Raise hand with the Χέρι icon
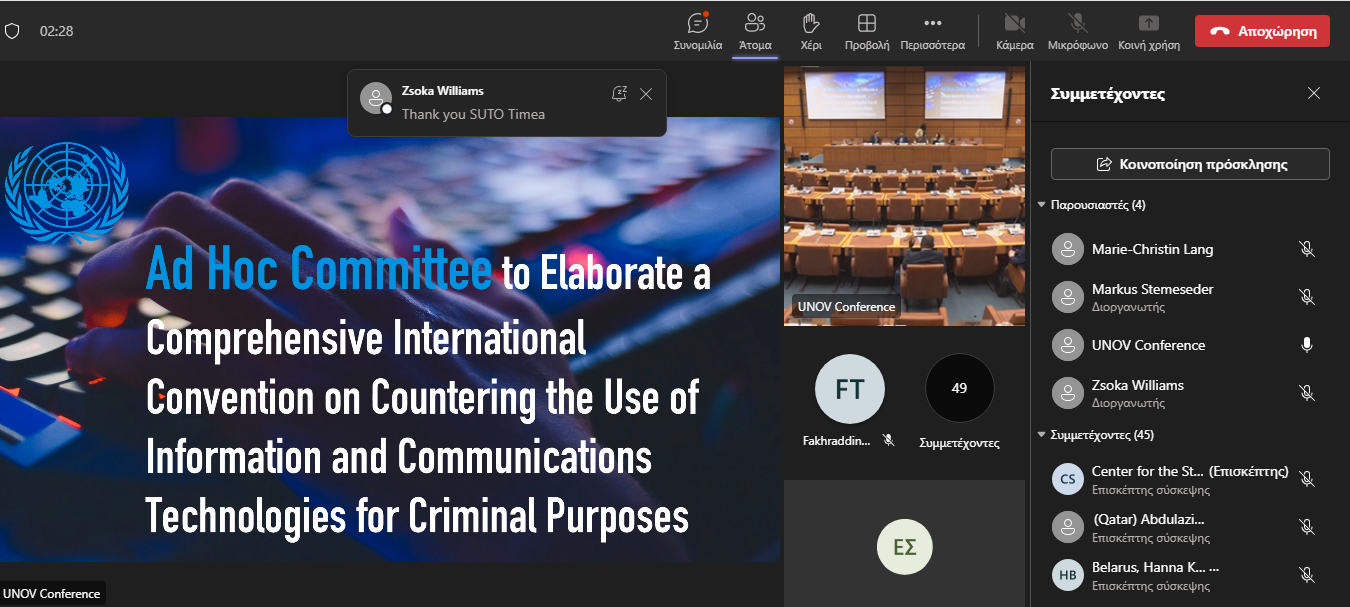This screenshot has width=1350, height=607. [811, 30]
